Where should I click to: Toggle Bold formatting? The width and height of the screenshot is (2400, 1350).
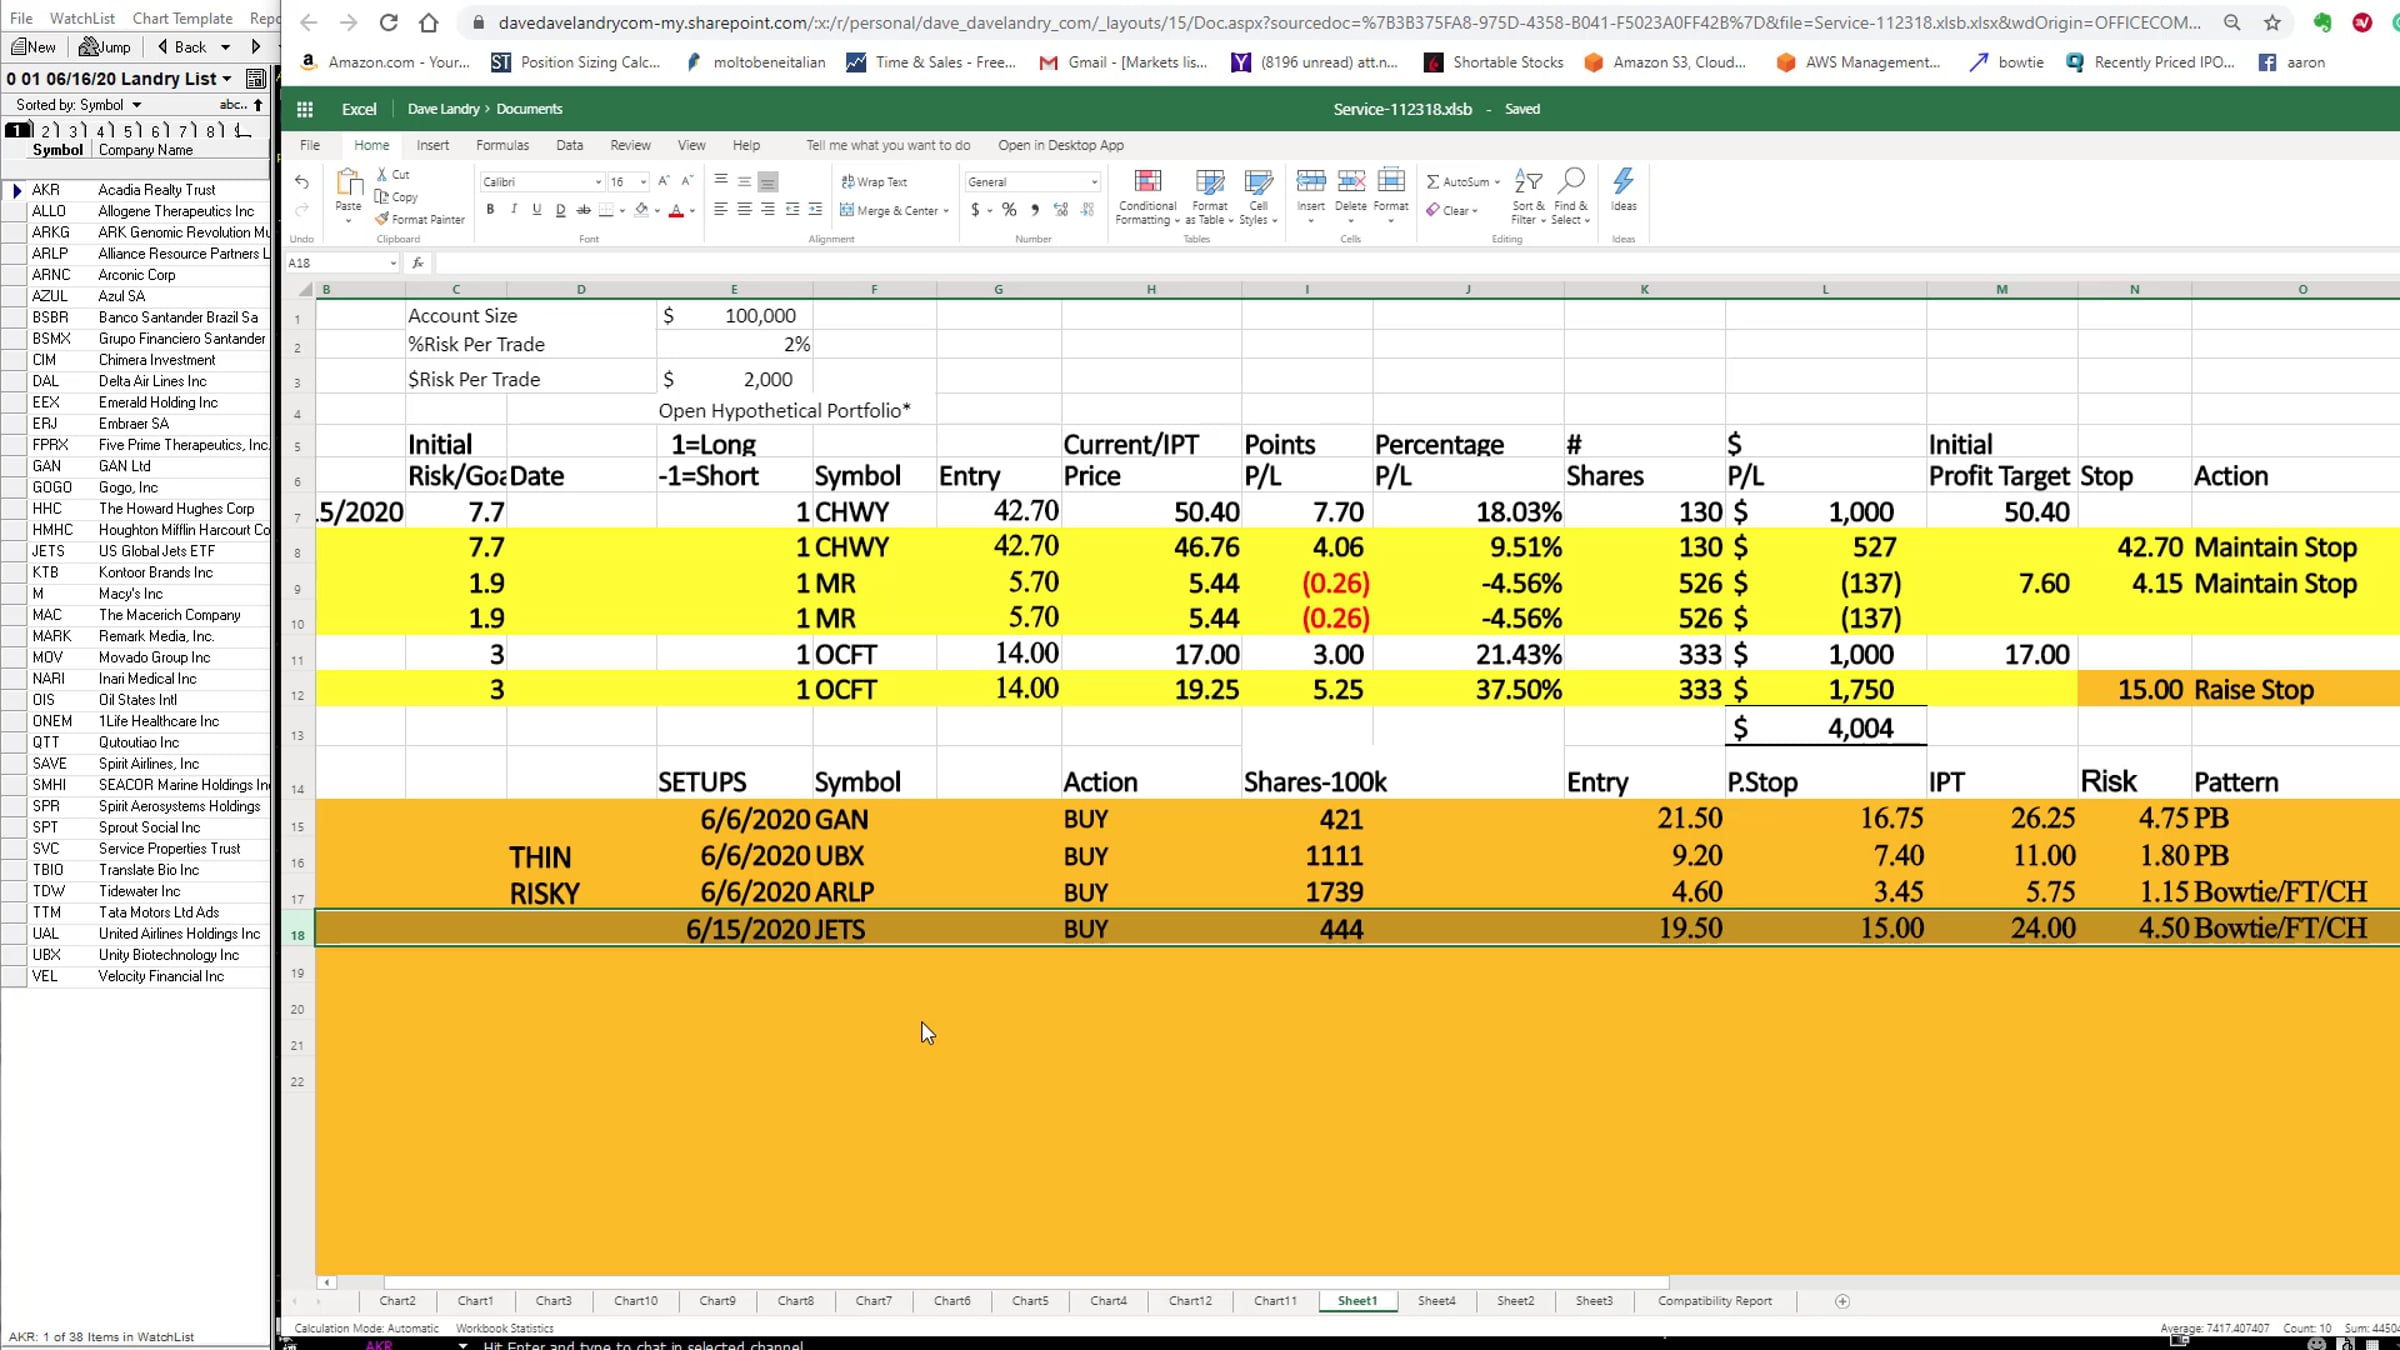[x=490, y=210]
